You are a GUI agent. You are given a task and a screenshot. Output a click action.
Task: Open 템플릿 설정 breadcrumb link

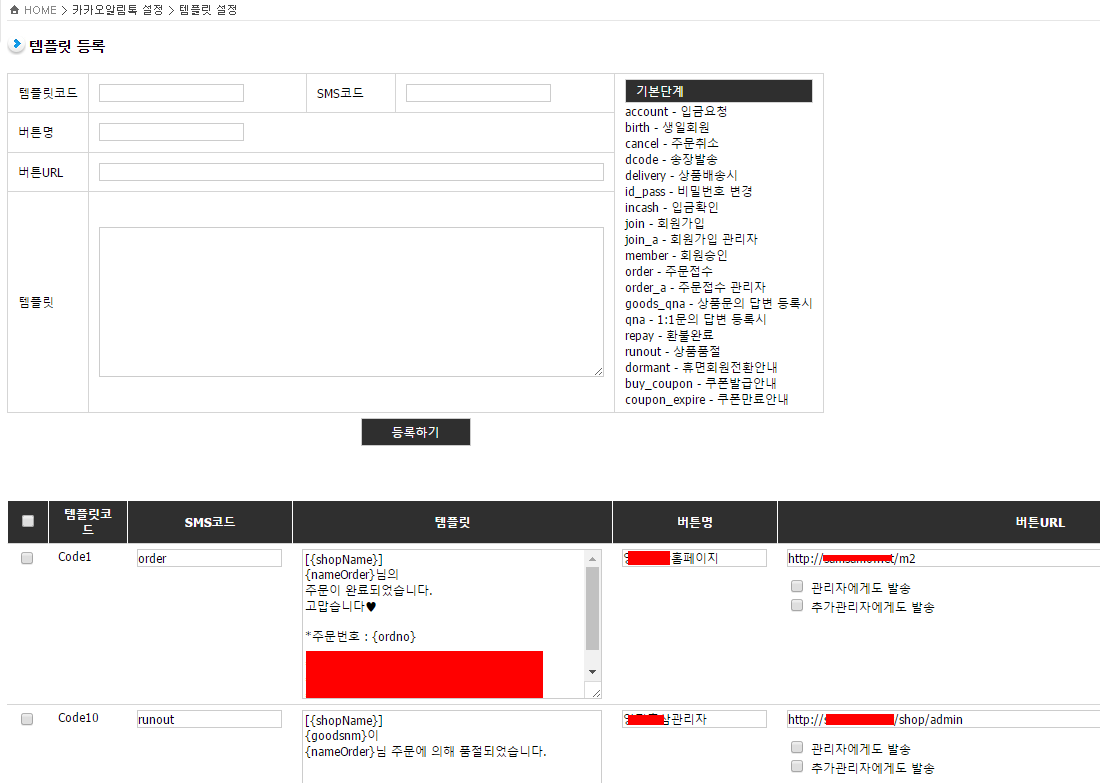click(x=208, y=9)
